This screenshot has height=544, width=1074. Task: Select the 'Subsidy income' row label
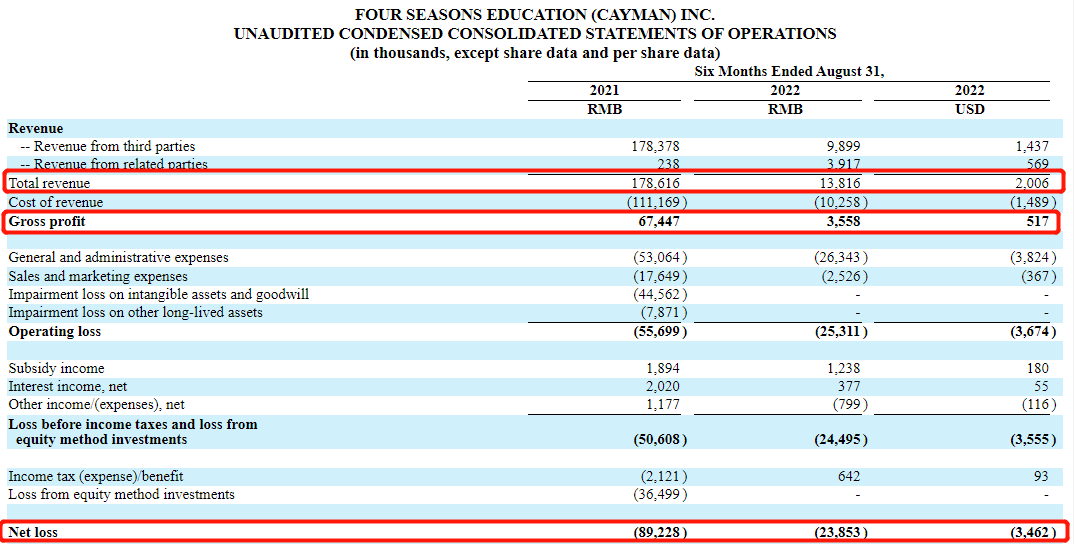point(56,368)
